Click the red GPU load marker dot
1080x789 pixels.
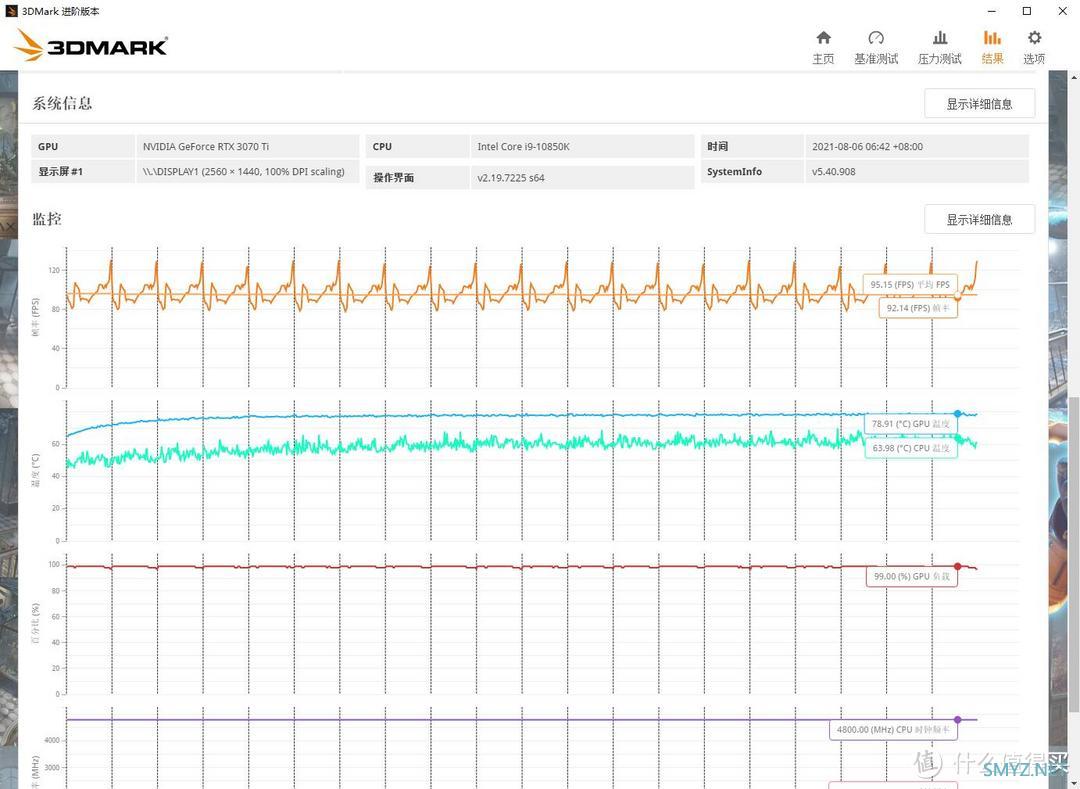point(957,567)
